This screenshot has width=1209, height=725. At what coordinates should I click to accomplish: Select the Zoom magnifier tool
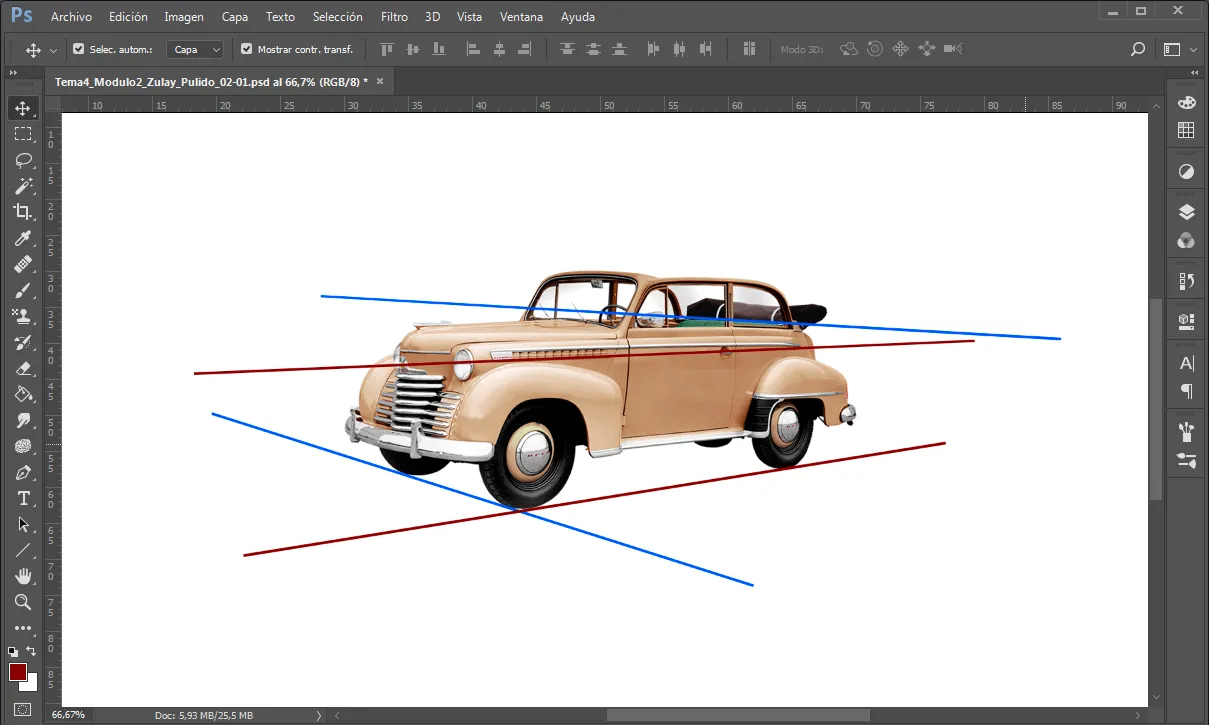23,602
